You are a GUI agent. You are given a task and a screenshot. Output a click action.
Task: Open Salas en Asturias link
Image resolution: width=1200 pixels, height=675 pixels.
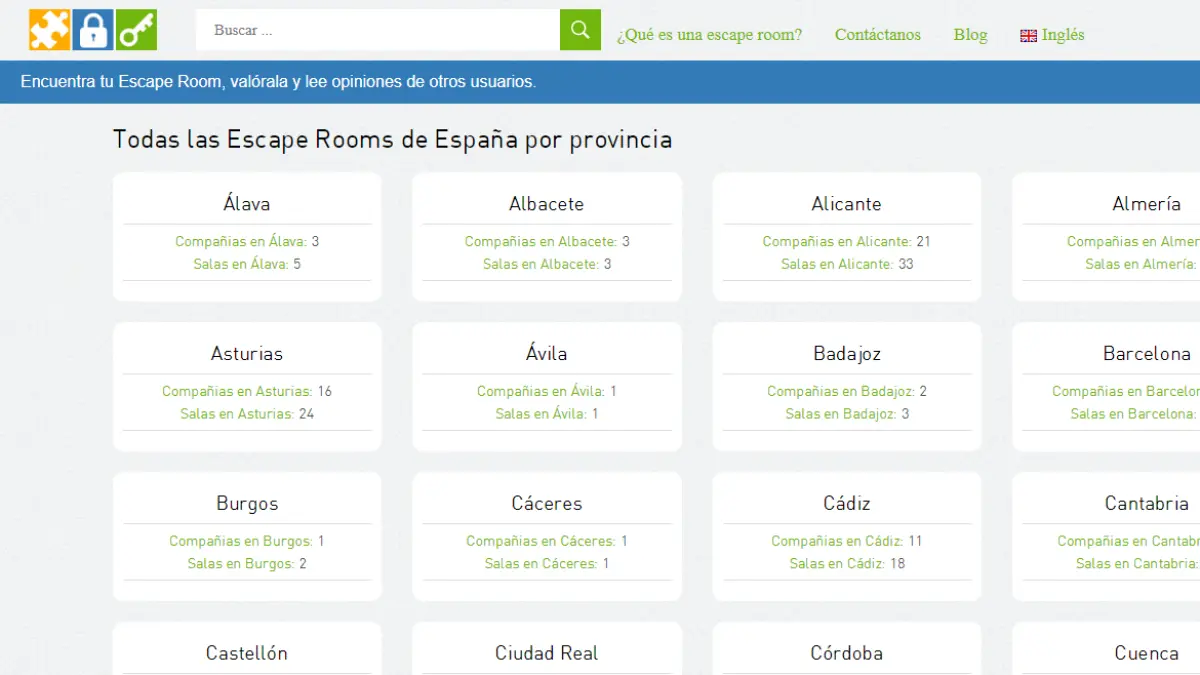coord(237,414)
